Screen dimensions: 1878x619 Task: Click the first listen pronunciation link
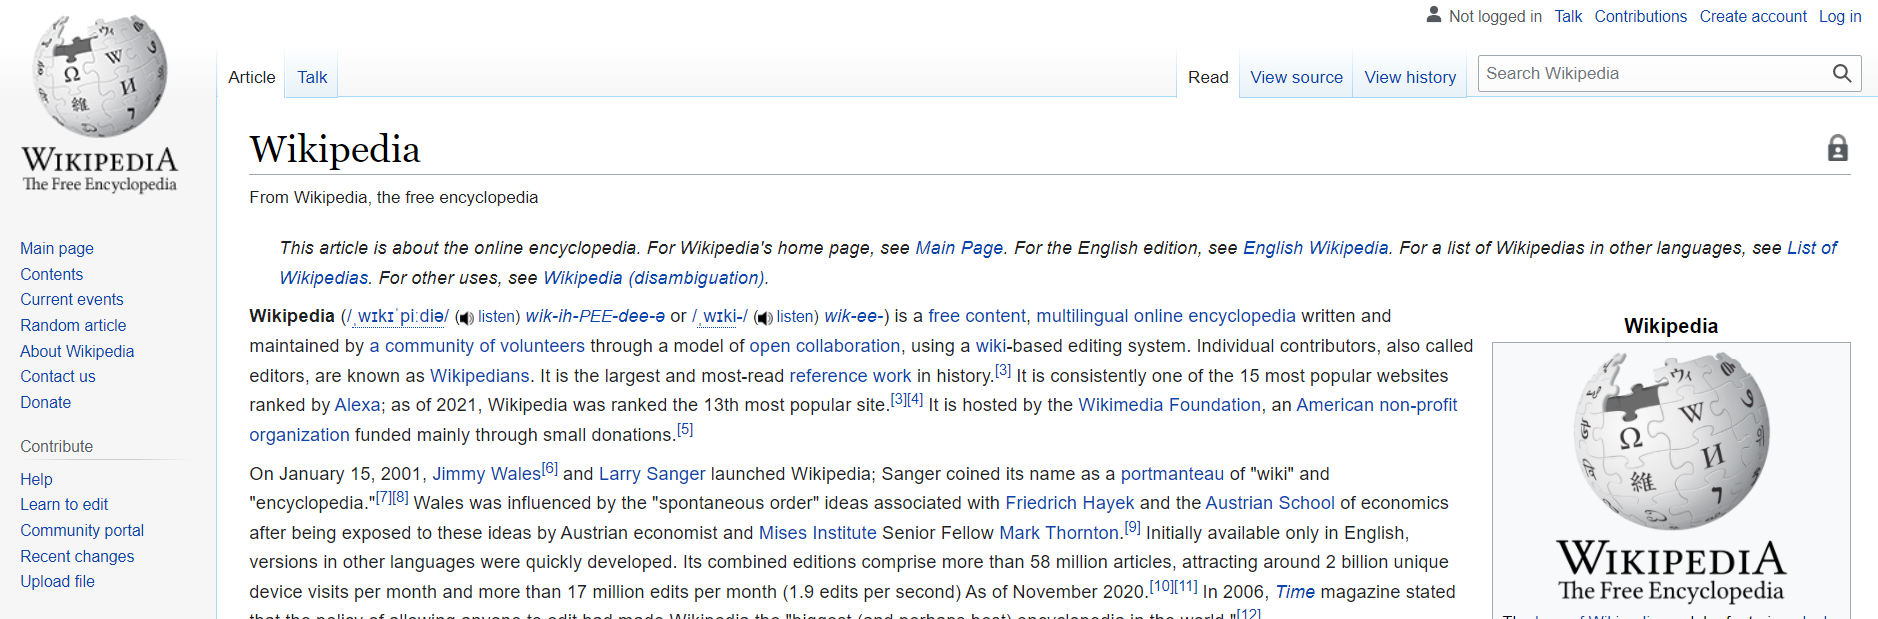[x=496, y=317]
